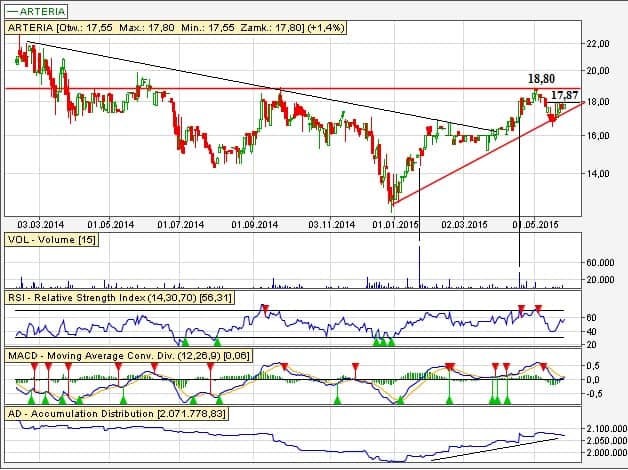The width and height of the screenshot is (628, 470).
Task: Select the rightmost green marker in MACD panel
Action: pos(509,400)
